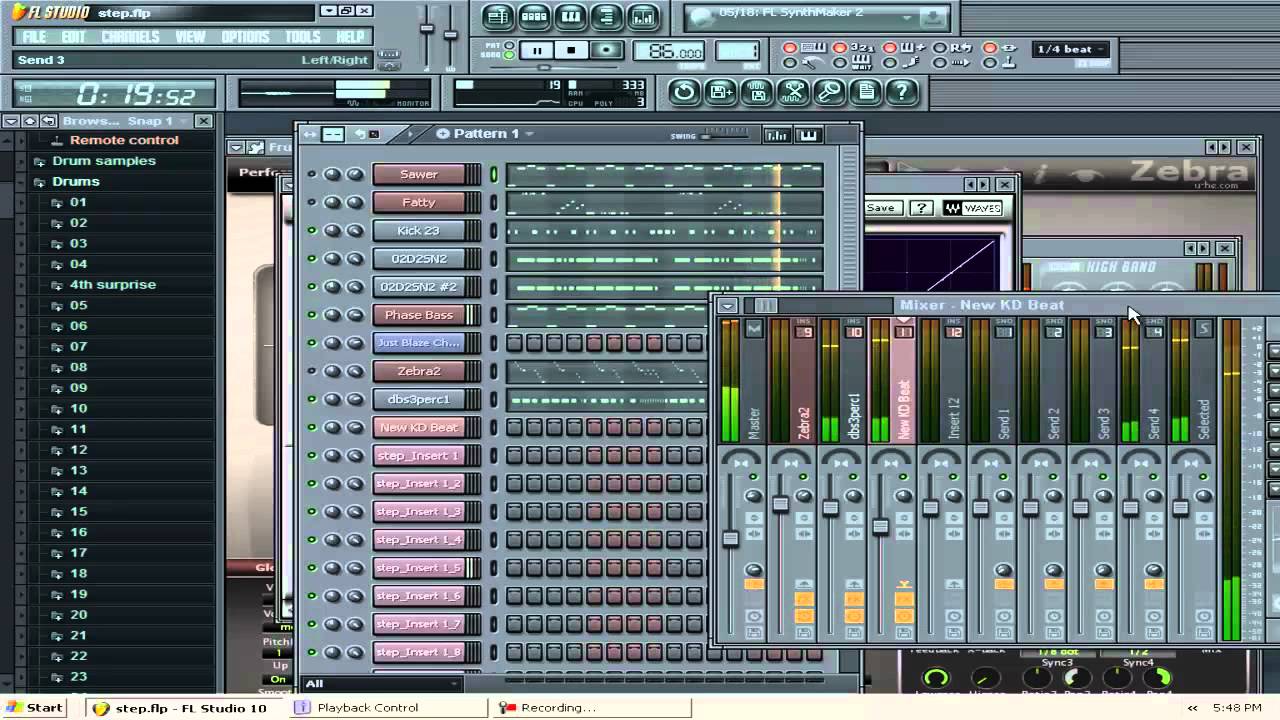The height and width of the screenshot is (720, 1280).
Task: Show the Step Sequencer view icon
Action: [534, 17]
